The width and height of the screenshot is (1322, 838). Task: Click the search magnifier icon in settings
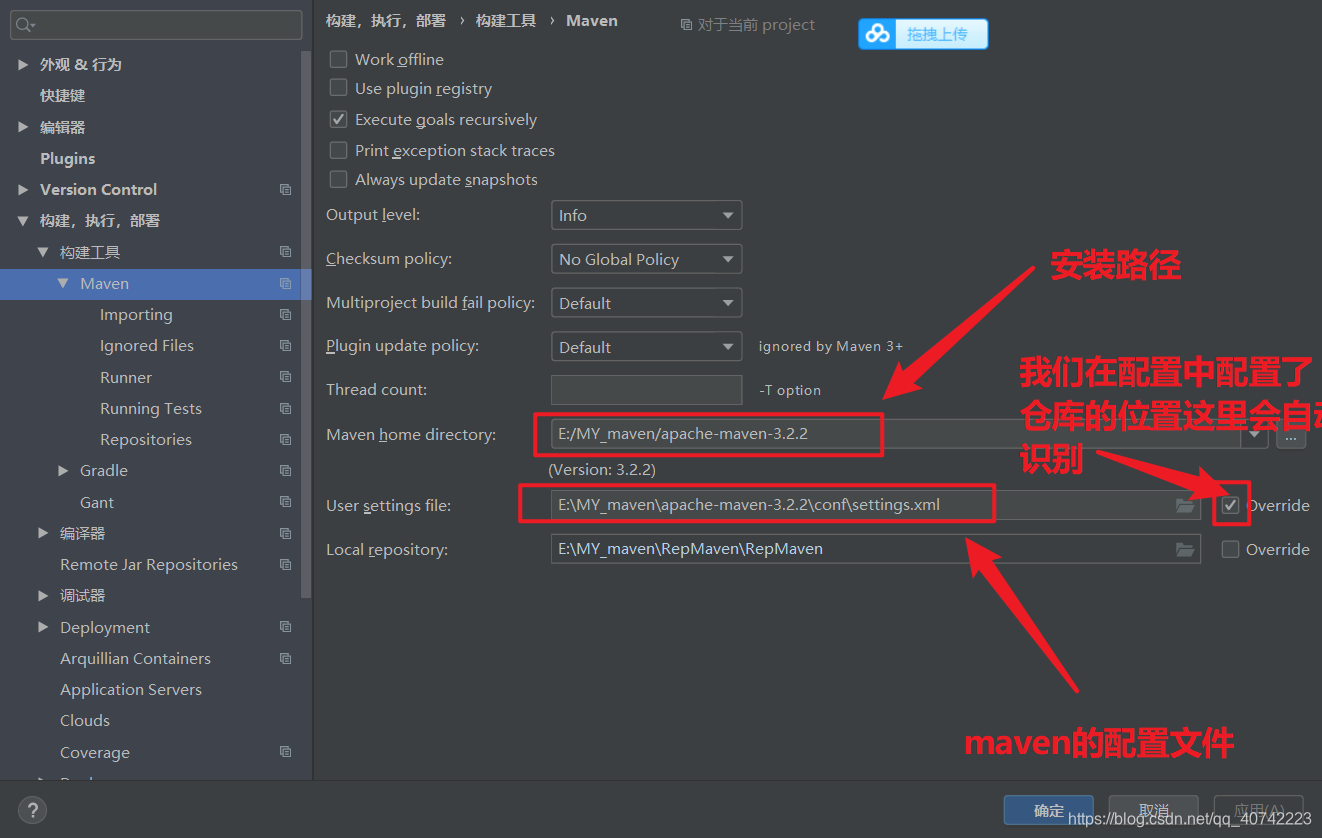(x=24, y=25)
